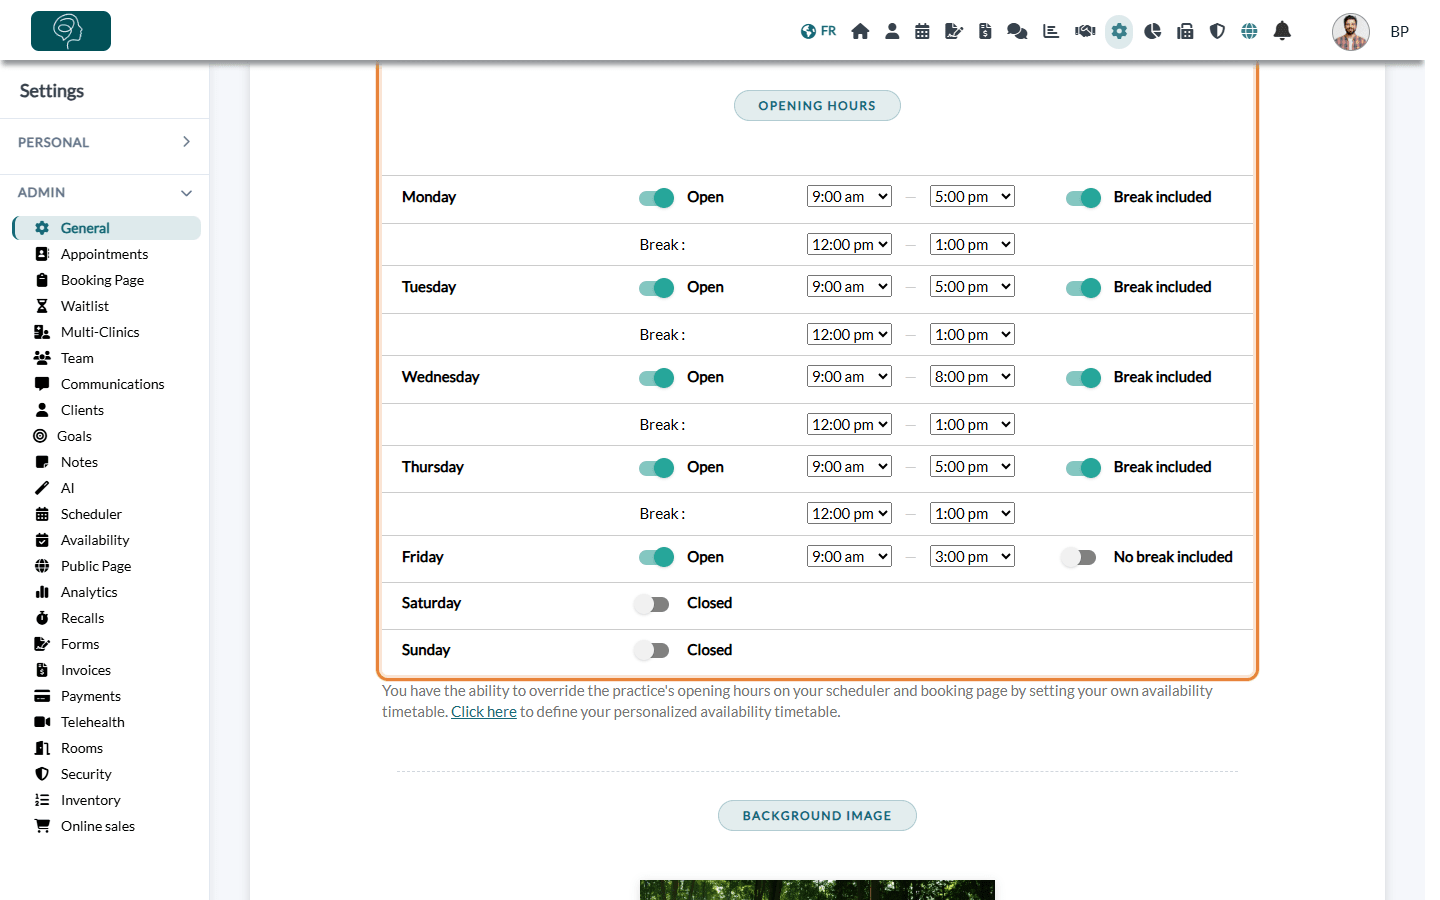
Task: Open the shield icon in top bar
Action: [x=1217, y=31]
